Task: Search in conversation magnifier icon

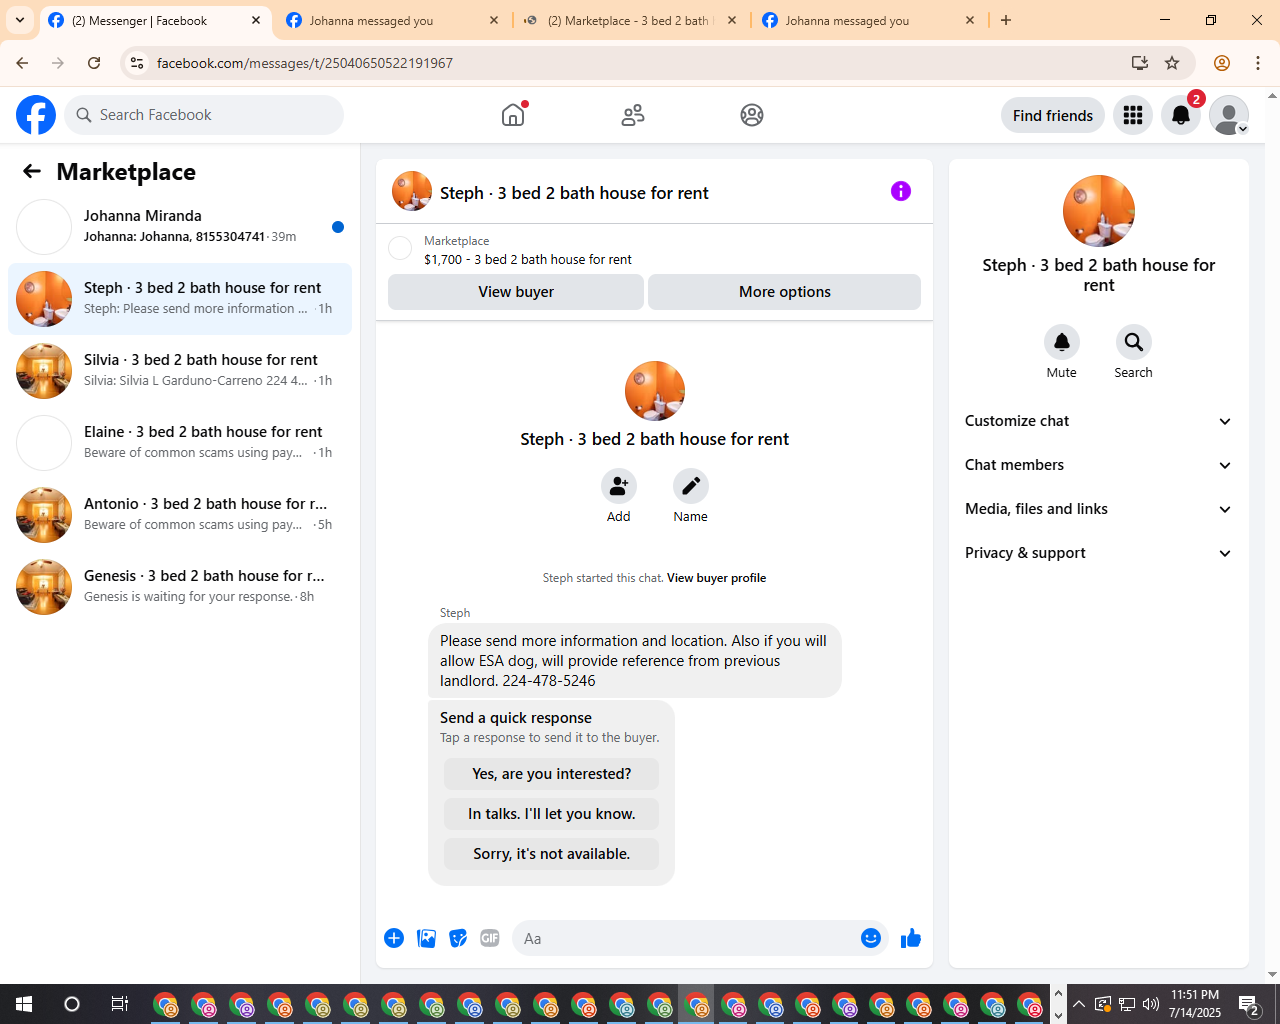Action: 1134,342
